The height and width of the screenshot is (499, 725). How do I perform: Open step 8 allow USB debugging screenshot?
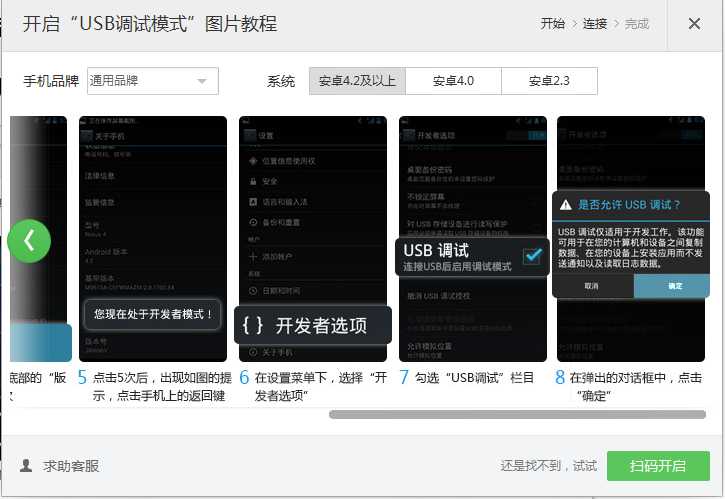click(x=631, y=239)
